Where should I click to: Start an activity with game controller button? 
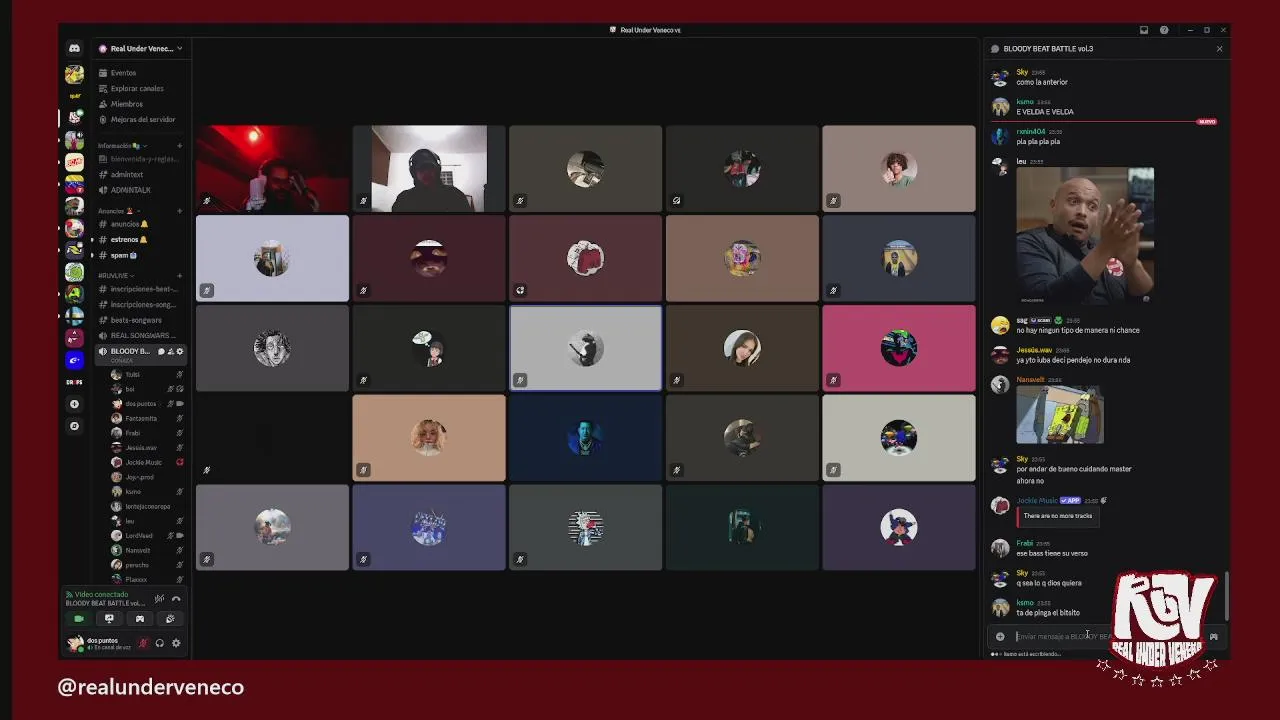pos(140,619)
